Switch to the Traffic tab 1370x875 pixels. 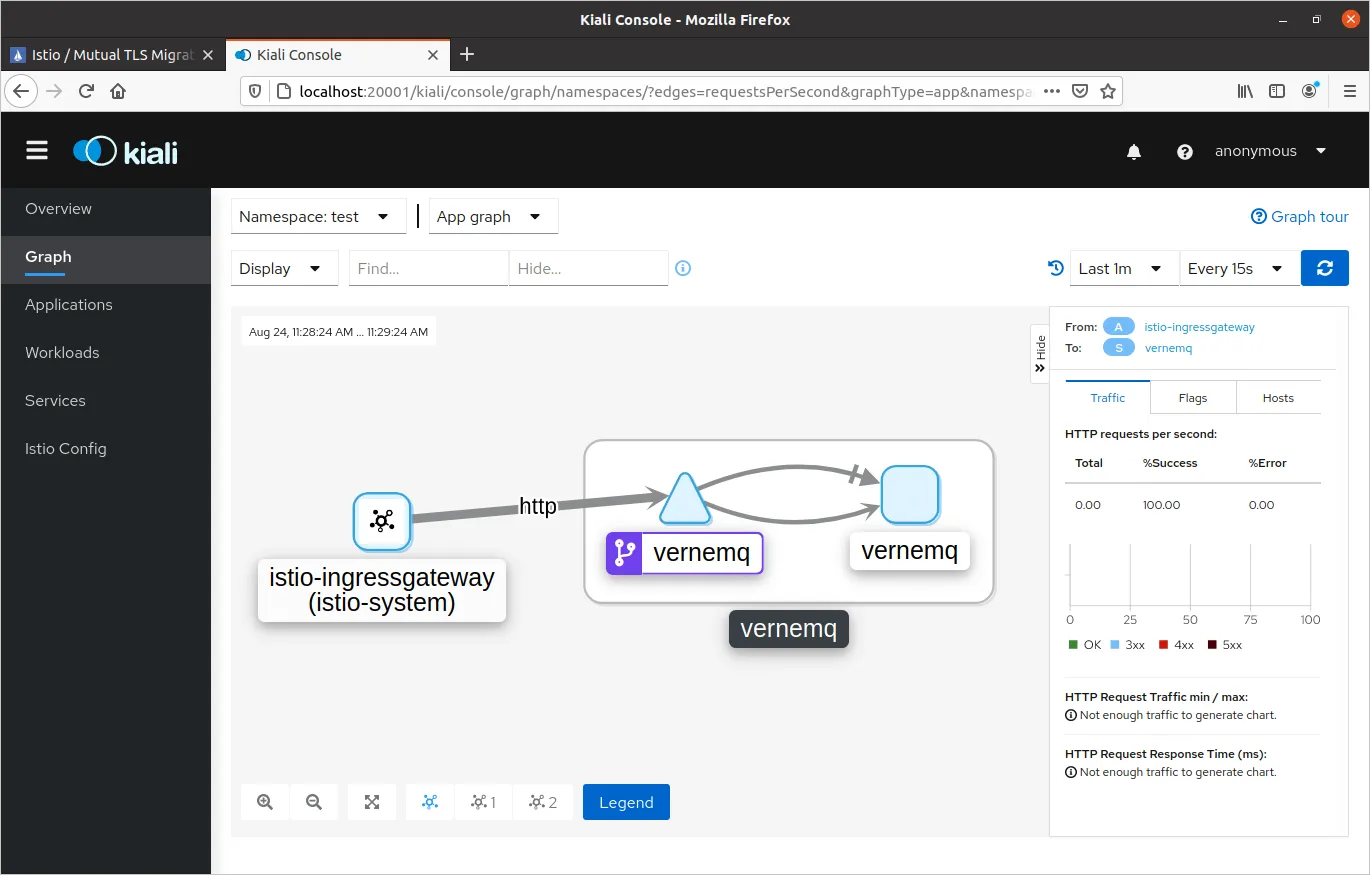point(1108,397)
